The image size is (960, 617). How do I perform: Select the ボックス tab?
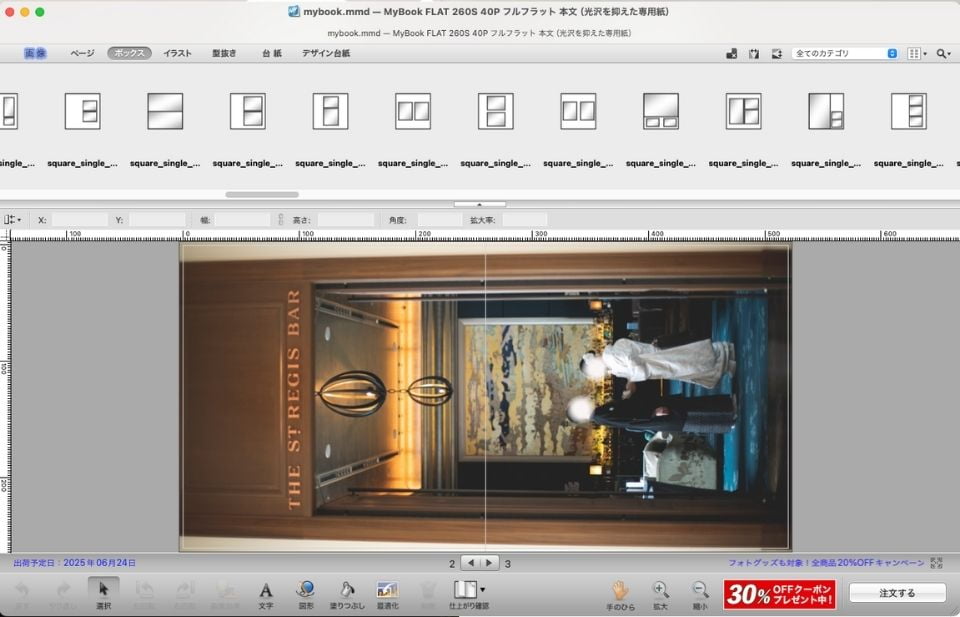coord(129,53)
